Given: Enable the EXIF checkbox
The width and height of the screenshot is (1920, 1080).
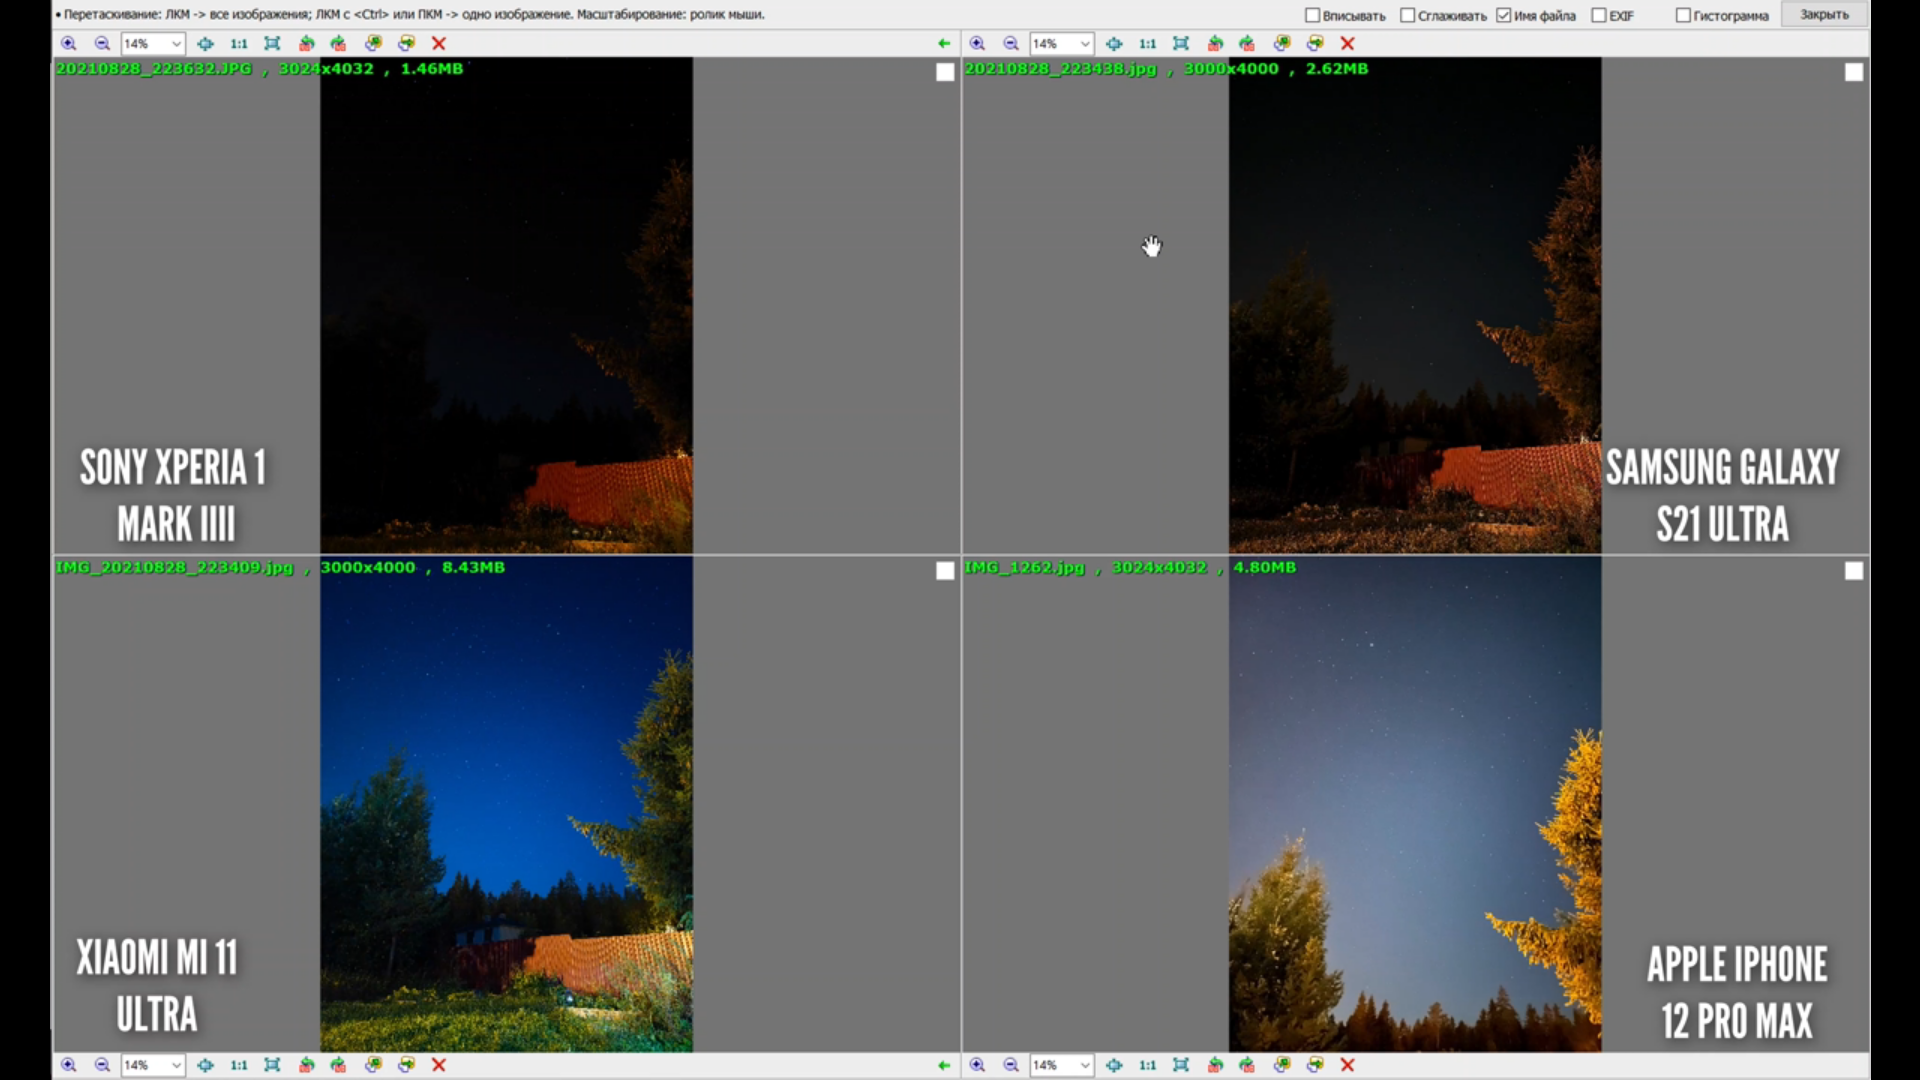Looking at the screenshot, I should (x=1598, y=15).
